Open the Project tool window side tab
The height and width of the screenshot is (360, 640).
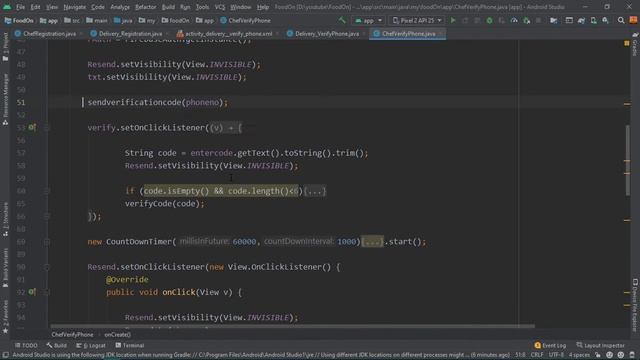(5, 47)
